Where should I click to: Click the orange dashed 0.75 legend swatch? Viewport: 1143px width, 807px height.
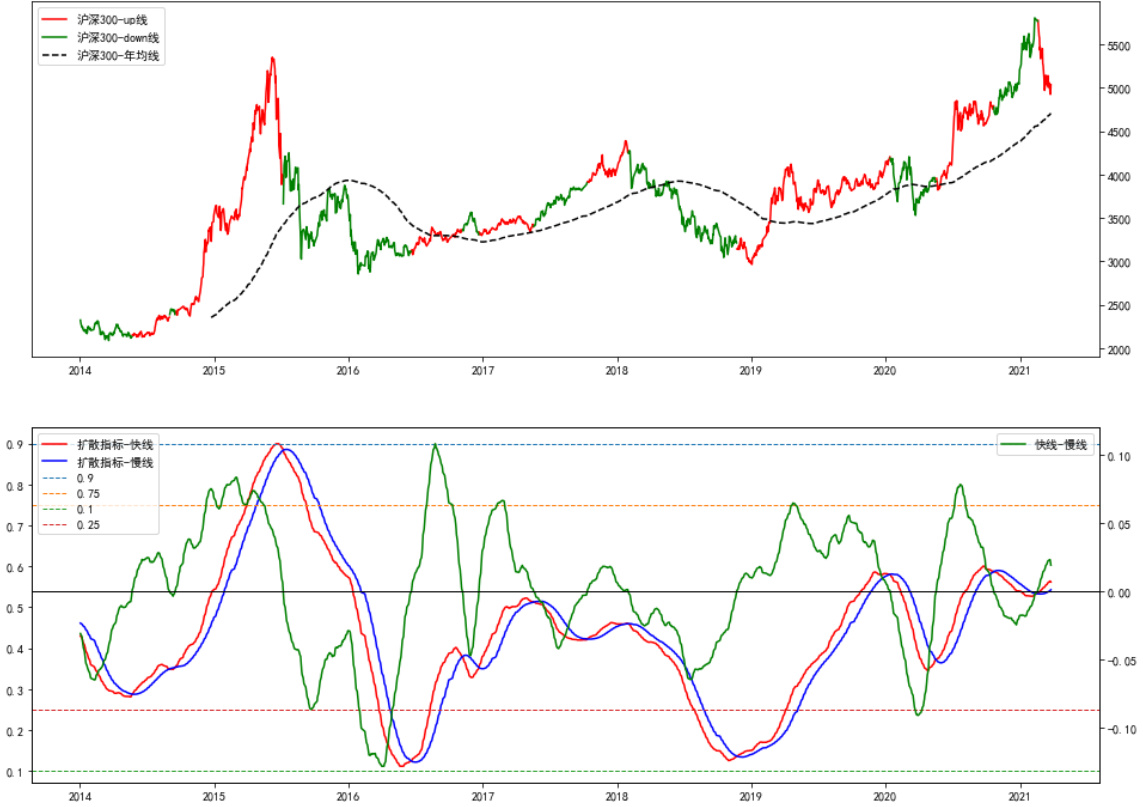[55, 494]
